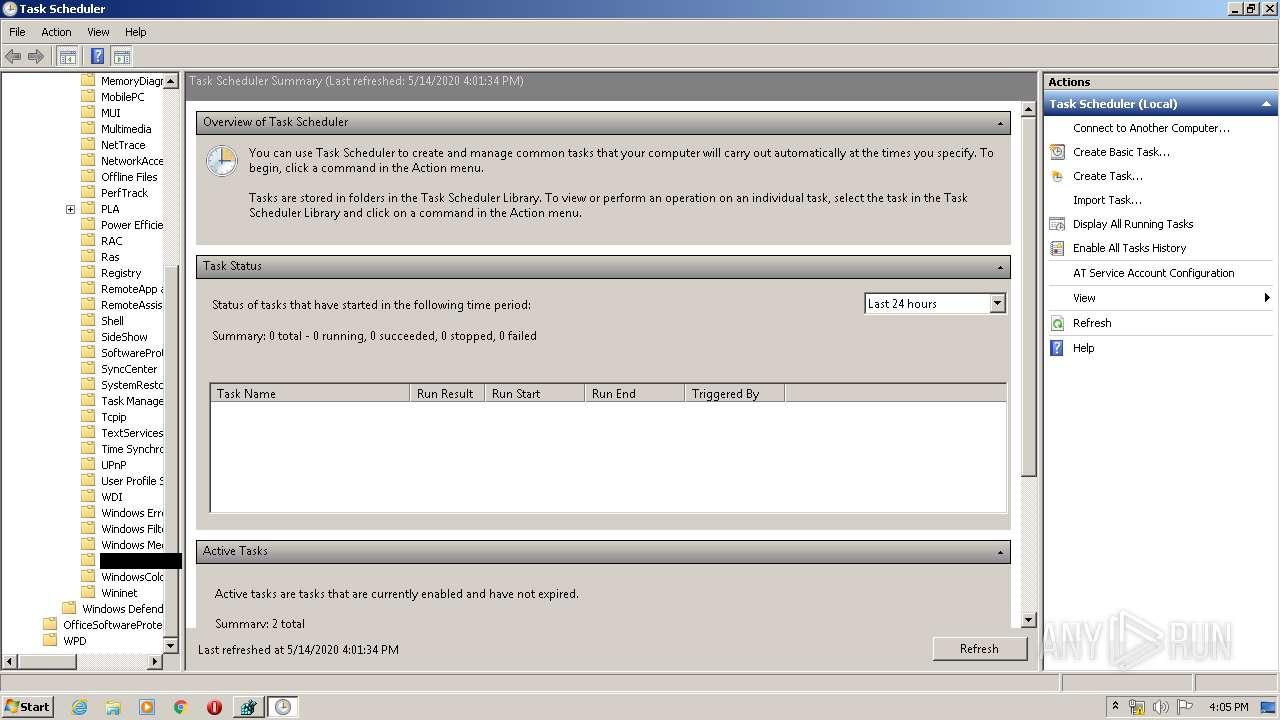
Task: Toggle Show/Hide Console Tree toolbar icon
Action: point(67,56)
